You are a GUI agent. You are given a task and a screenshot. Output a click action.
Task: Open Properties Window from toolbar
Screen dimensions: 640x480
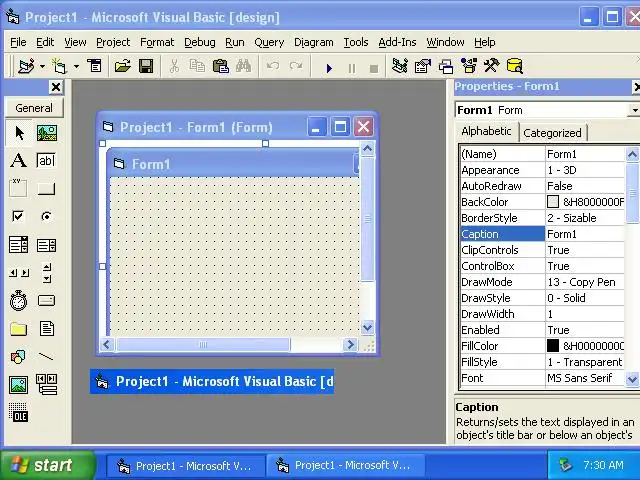point(422,66)
